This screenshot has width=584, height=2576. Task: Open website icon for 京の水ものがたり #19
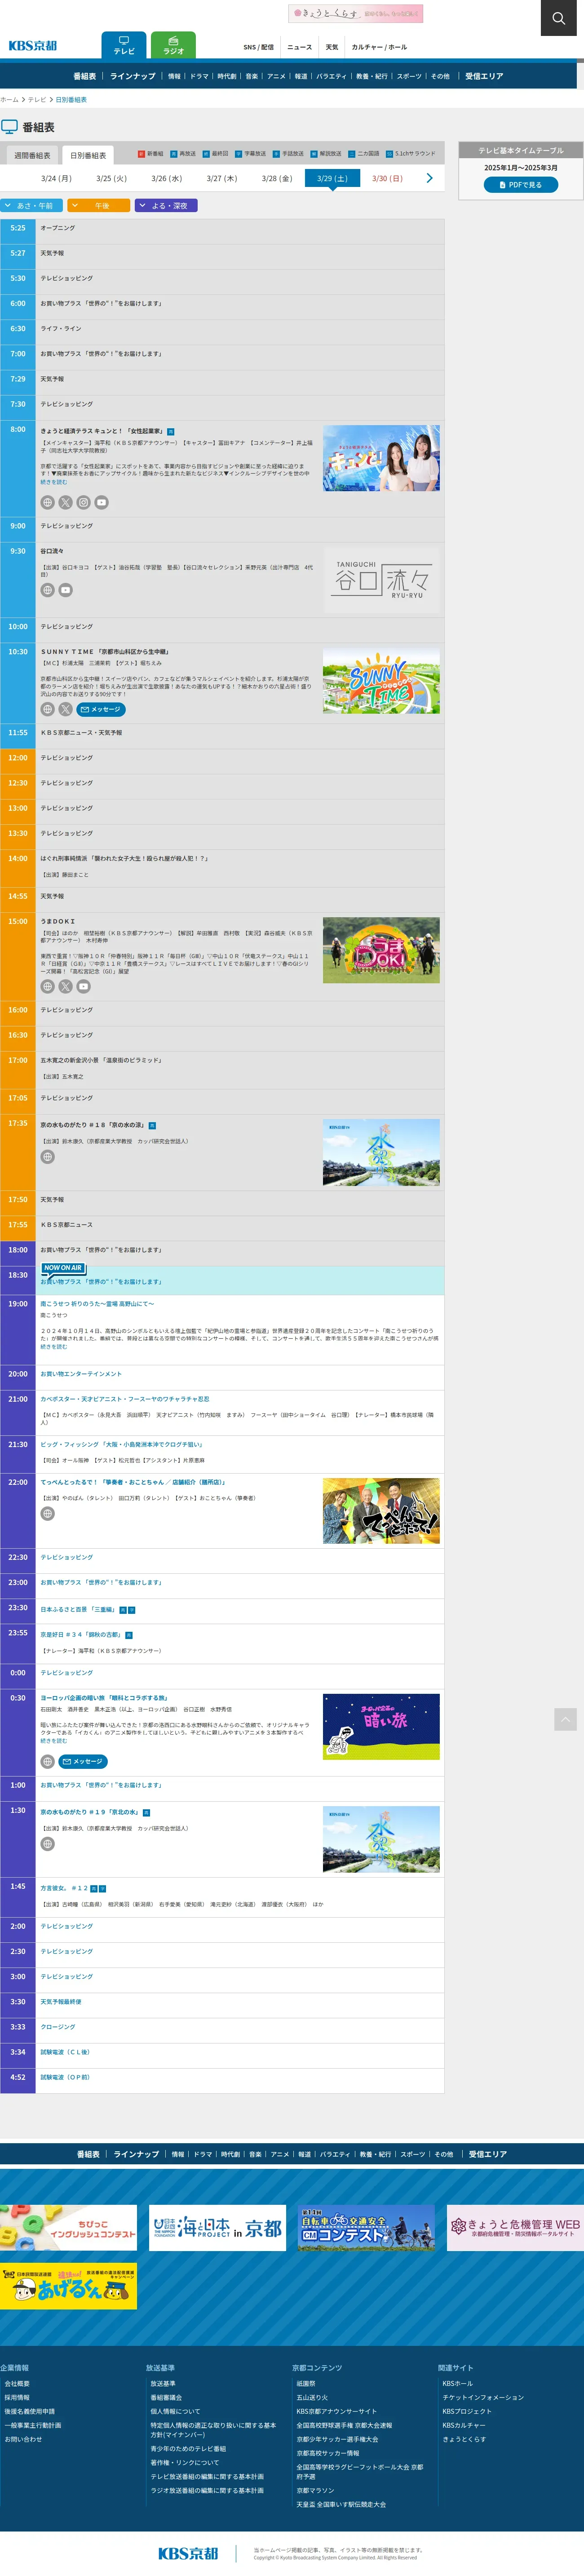coord(47,1844)
